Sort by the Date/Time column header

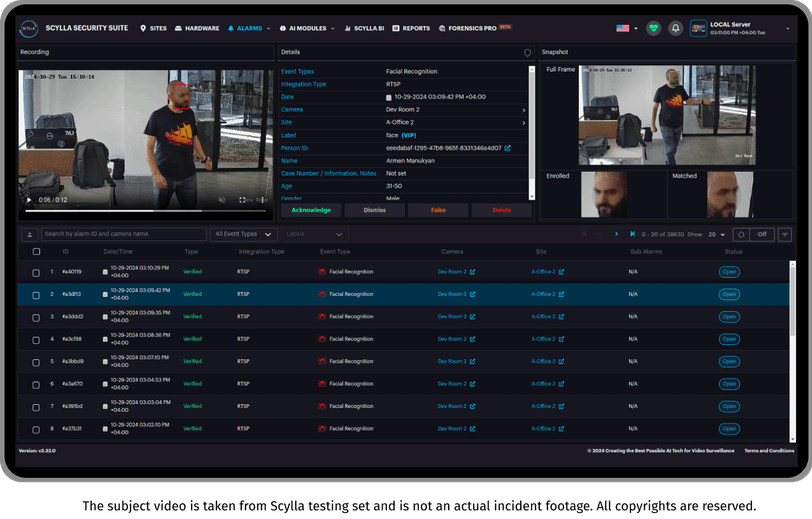click(x=118, y=252)
